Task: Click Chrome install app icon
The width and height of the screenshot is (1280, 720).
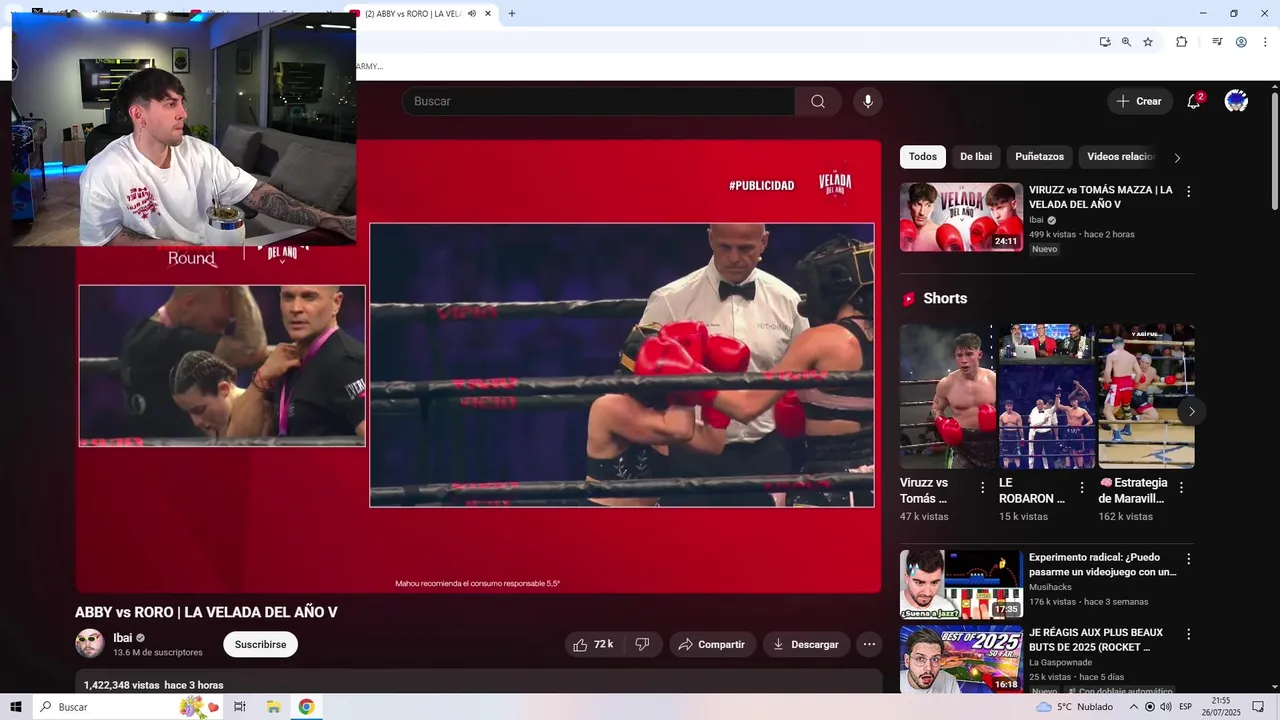Action: pyautogui.click(x=1104, y=42)
